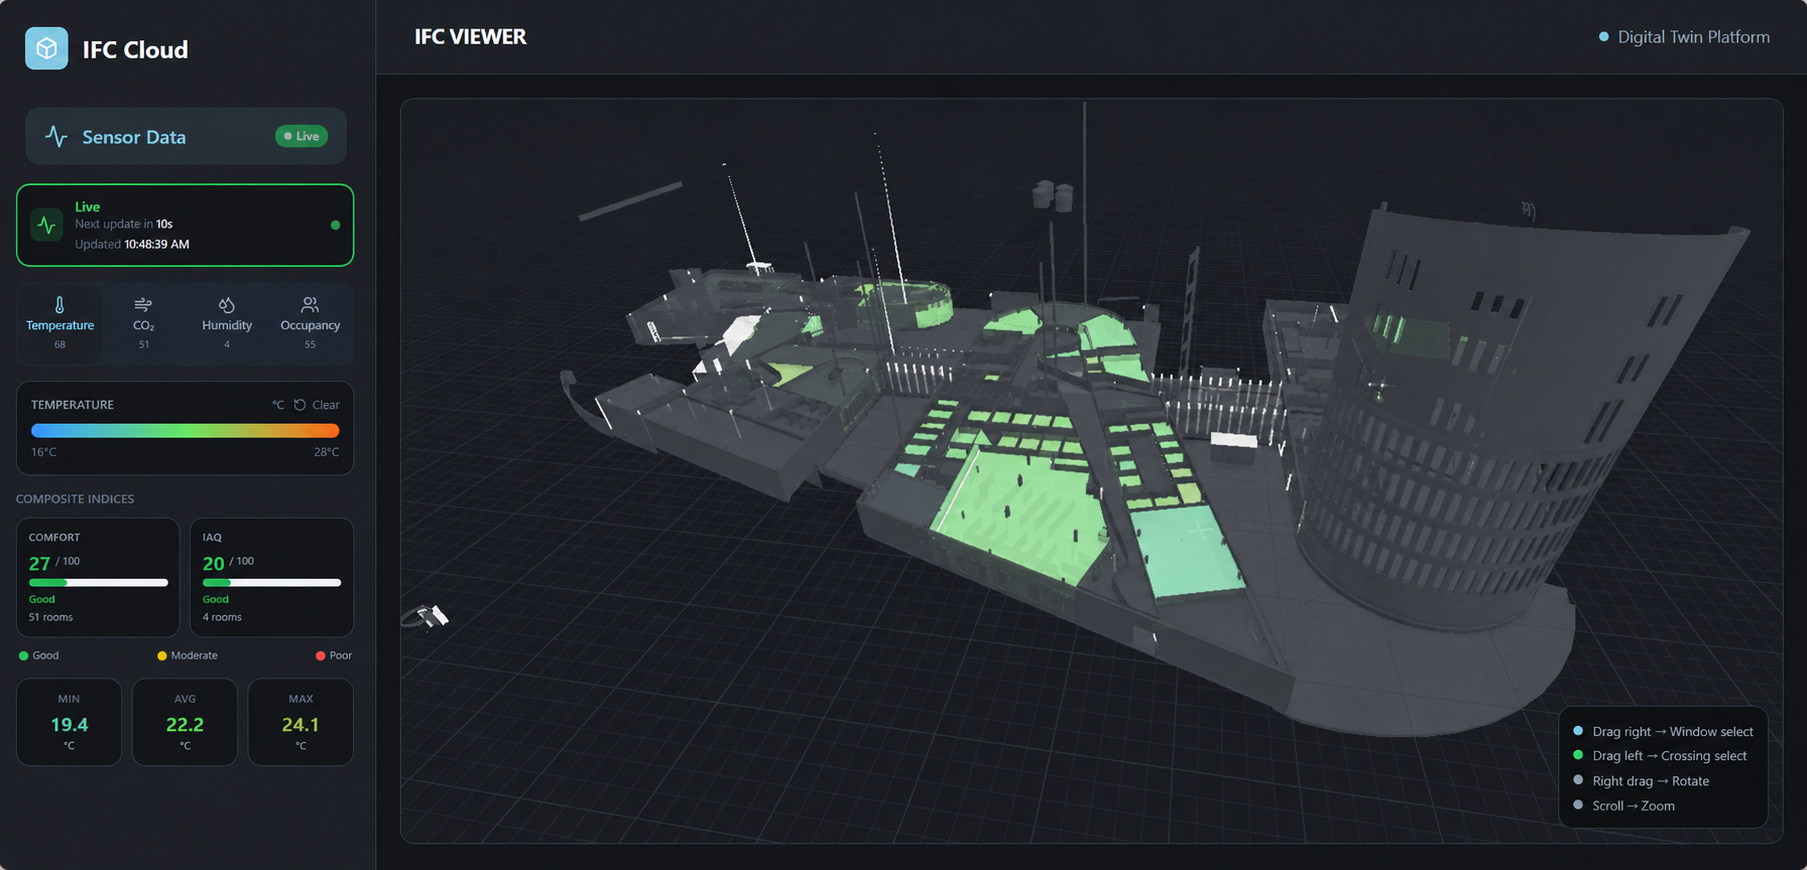Click the '4 rooms' text in IAQ
The height and width of the screenshot is (870, 1807).
(x=222, y=617)
